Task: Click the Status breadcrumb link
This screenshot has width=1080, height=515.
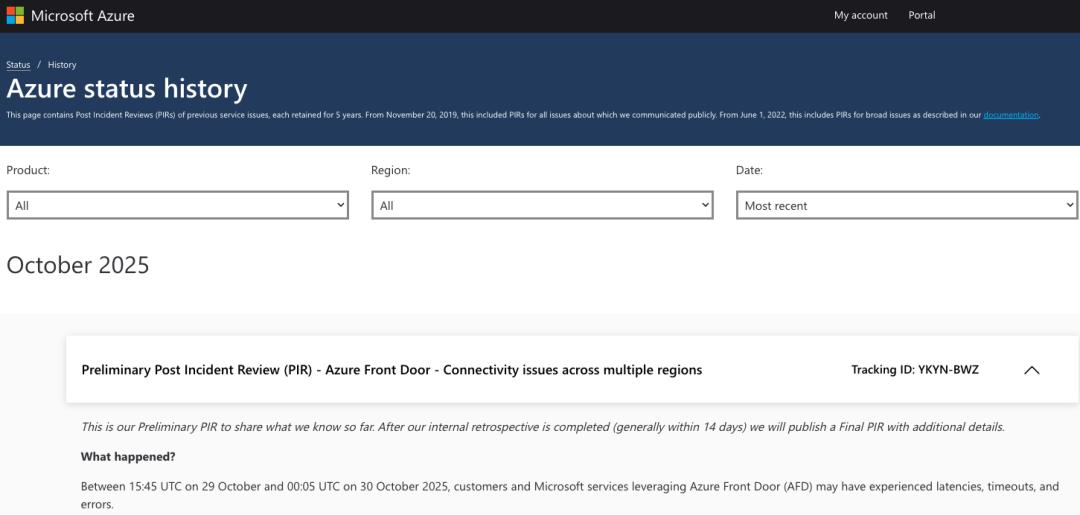Action: pyautogui.click(x=18, y=65)
